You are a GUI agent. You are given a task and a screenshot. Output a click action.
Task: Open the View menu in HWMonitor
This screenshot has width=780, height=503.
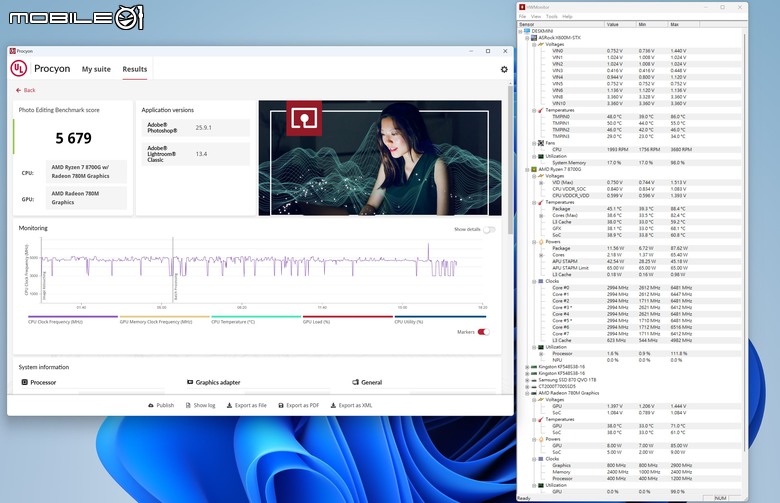coord(536,16)
